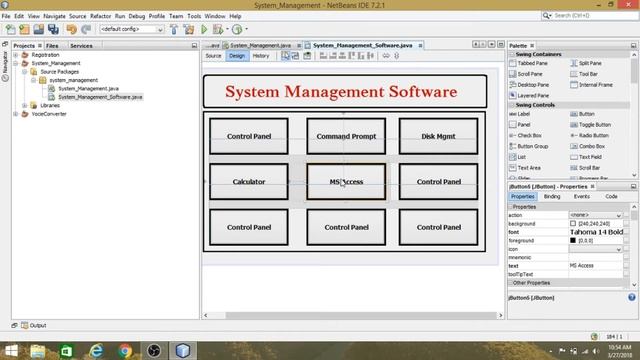The image size is (640, 360).
Task: Select Label component in the palette
Action: (x=520, y=114)
